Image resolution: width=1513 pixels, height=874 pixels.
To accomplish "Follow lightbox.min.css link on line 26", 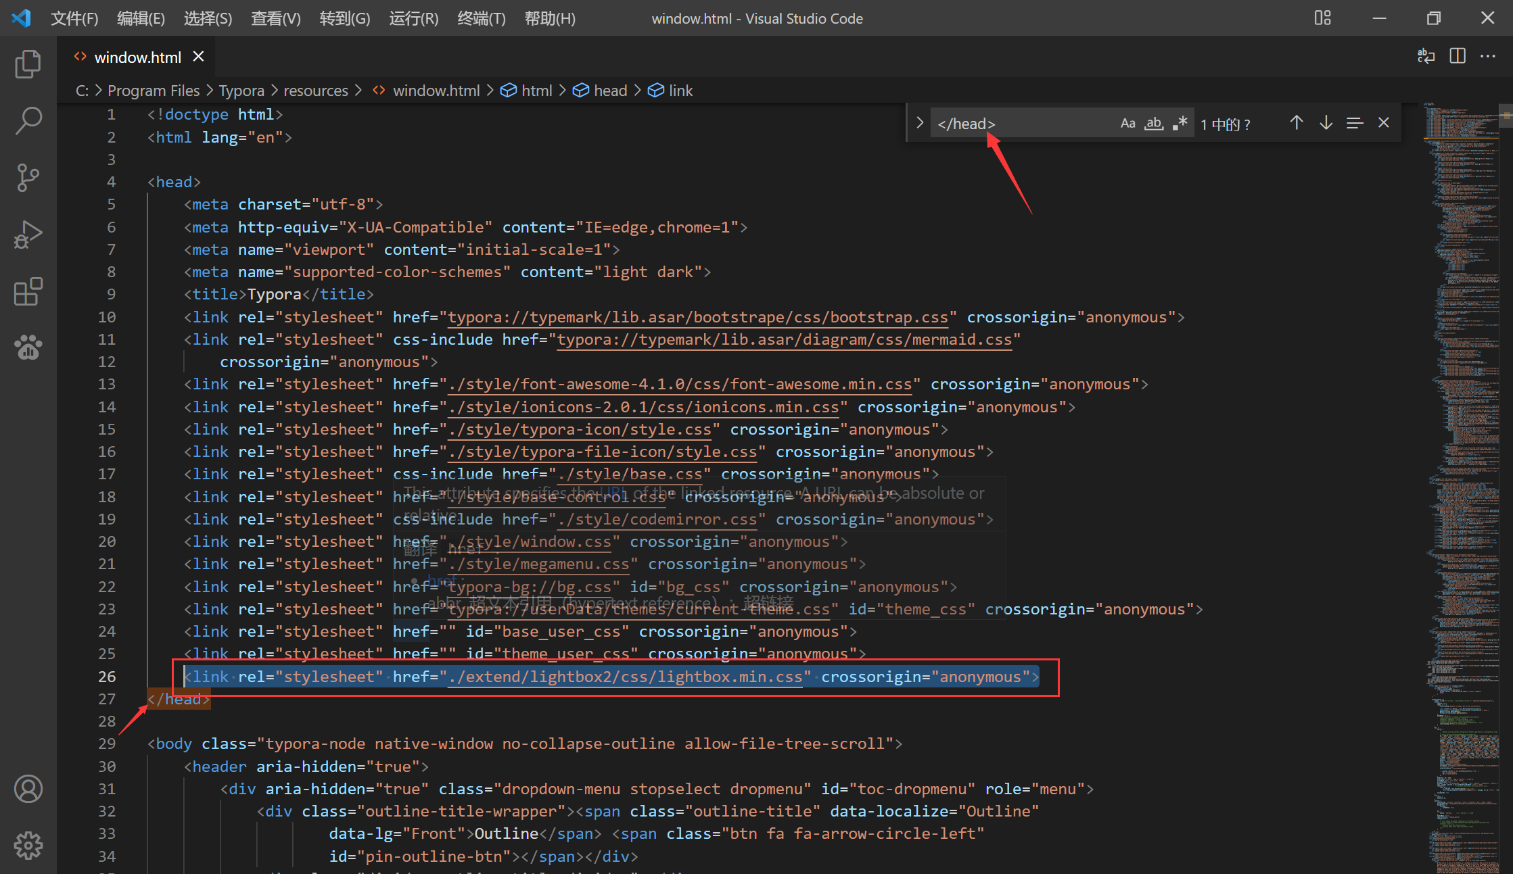I will click(625, 677).
